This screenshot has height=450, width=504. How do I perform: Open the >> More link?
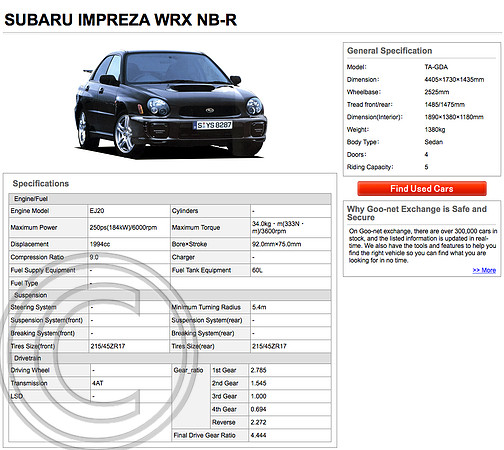point(484,270)
